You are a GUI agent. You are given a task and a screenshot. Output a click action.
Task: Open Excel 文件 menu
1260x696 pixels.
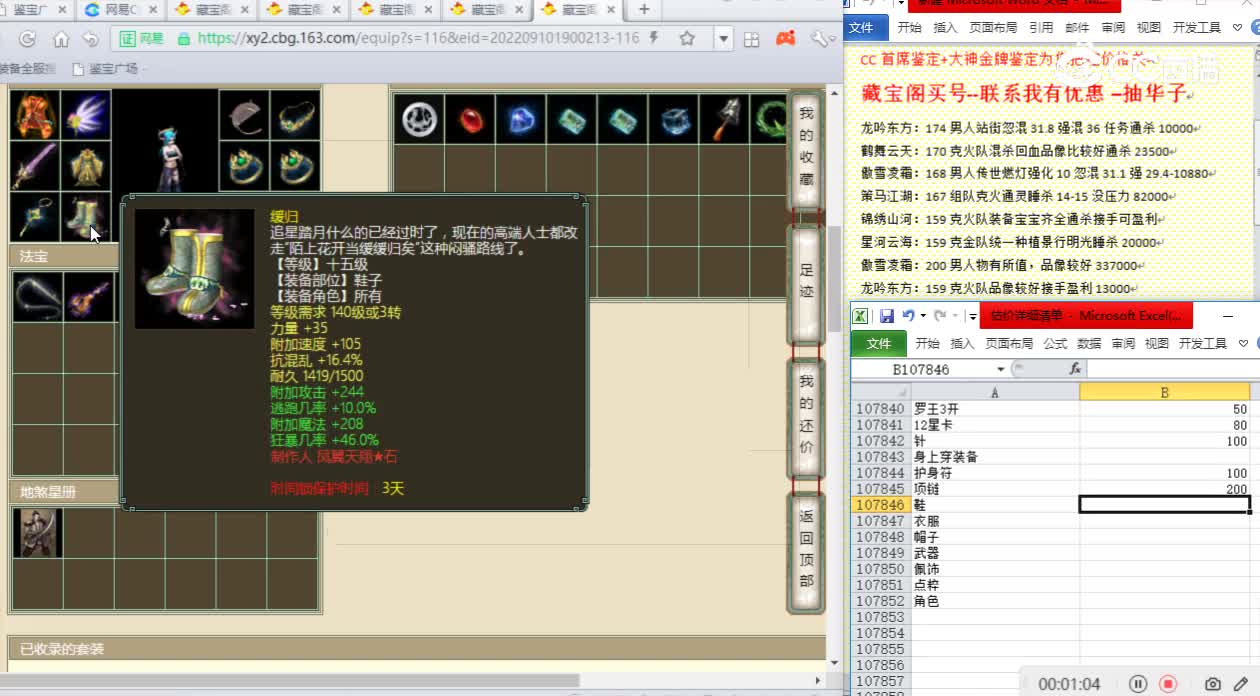pyautogui.click(x=878, y=343)
